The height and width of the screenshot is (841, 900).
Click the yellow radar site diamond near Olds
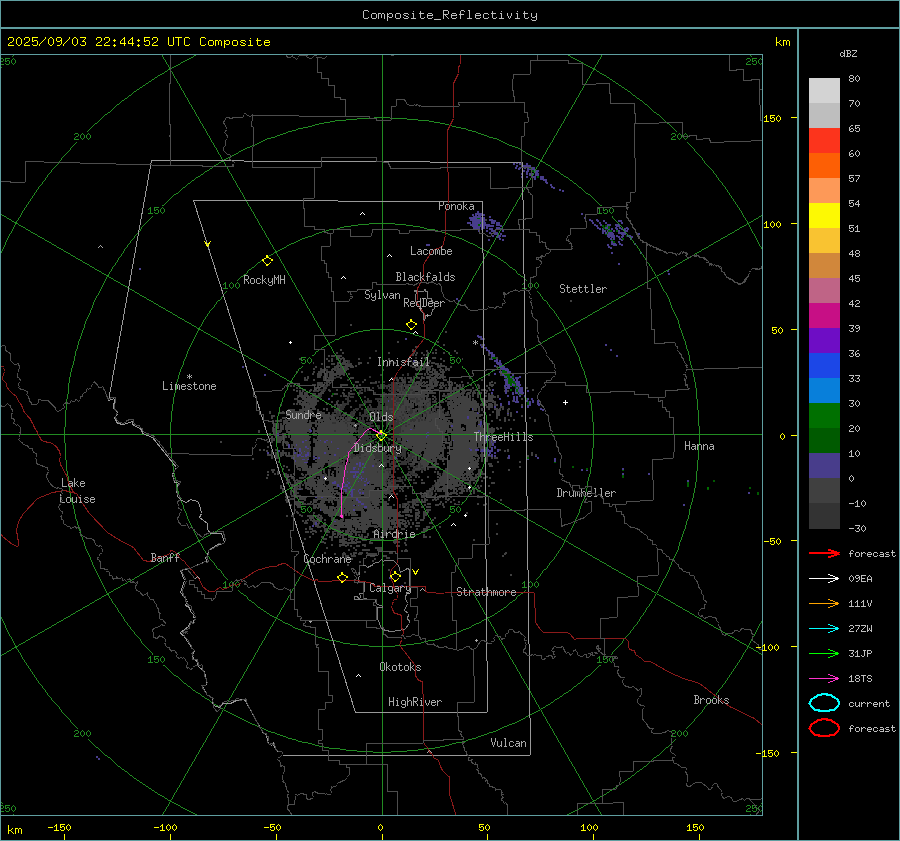click(381, 436)
